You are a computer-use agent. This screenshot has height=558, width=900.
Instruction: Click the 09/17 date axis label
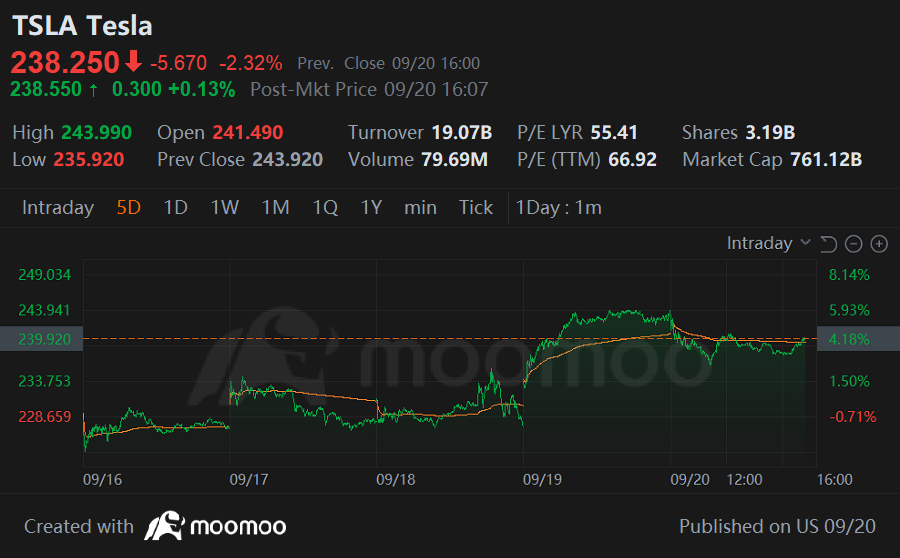click(x=249, y=480)
